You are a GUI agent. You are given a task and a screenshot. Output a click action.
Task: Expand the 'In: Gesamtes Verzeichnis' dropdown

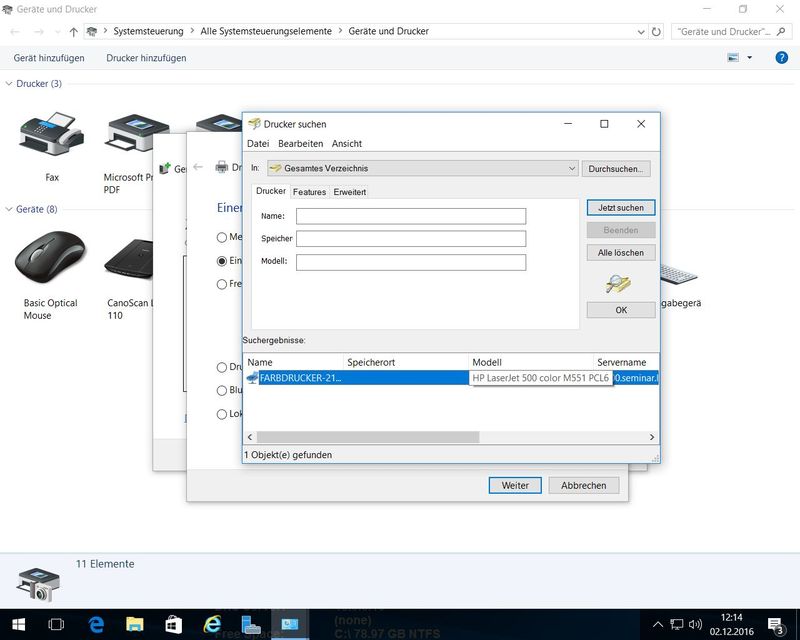pyautogui.click(x=571, y=169)
